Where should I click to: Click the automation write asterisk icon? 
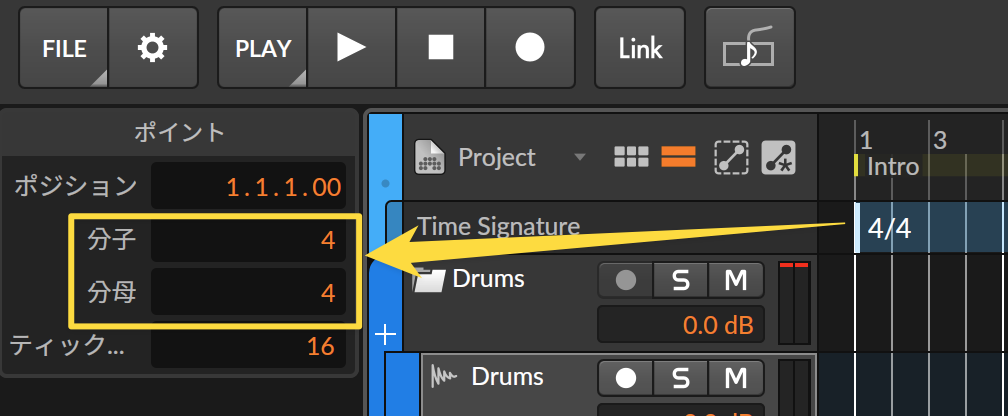(778, 158)
